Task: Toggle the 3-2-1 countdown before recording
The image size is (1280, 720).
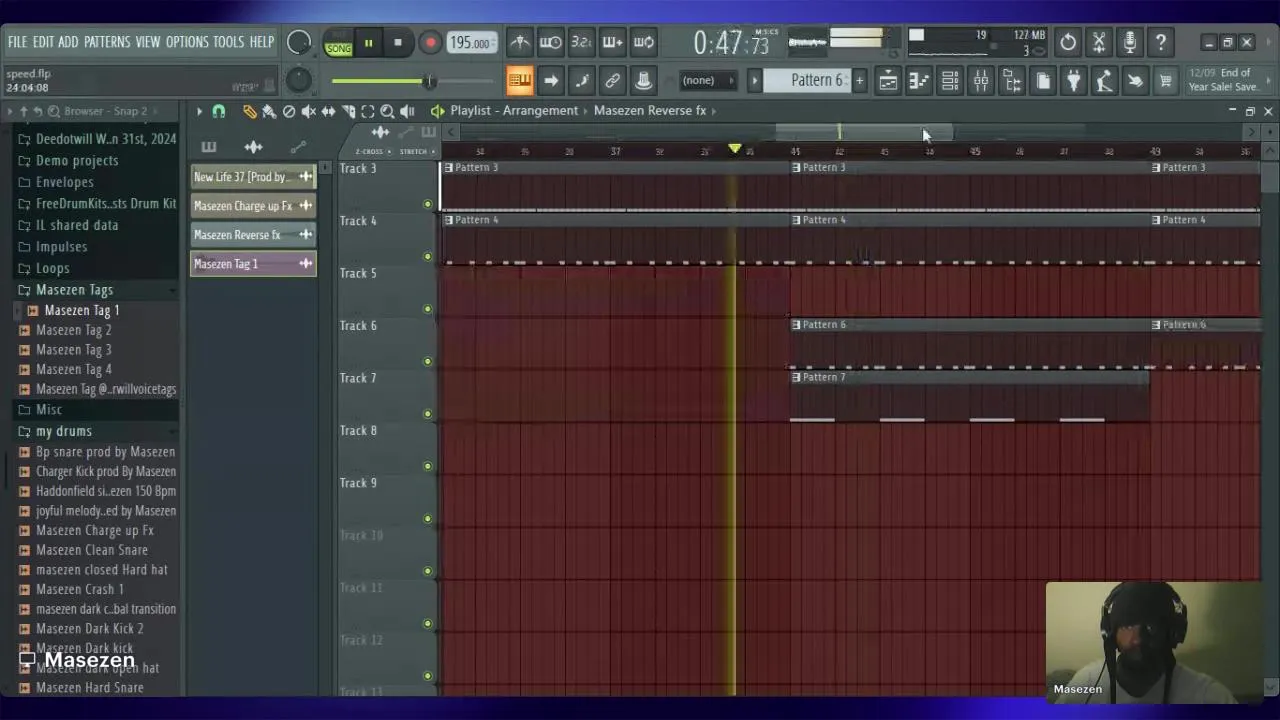Action: tap(582, 42)
